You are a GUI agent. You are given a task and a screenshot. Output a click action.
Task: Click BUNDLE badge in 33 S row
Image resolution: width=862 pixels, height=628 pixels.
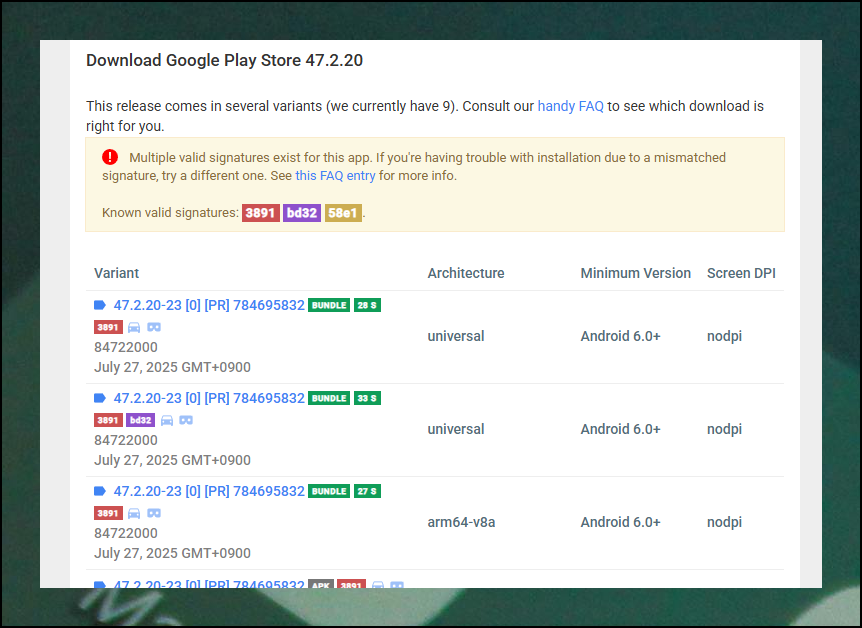click(329, 398)
